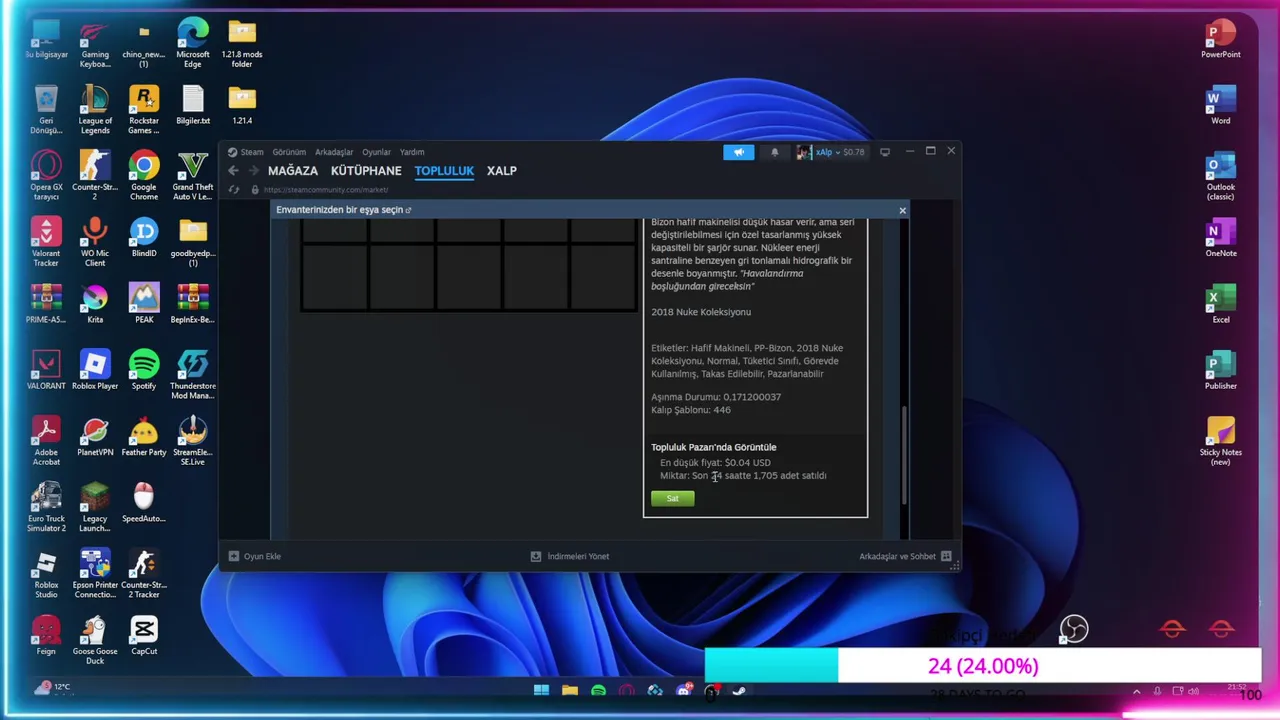Select the VALORANT desktop icon
The image size is (1280, 720).
pyautogui.click(x=46, y=369)
